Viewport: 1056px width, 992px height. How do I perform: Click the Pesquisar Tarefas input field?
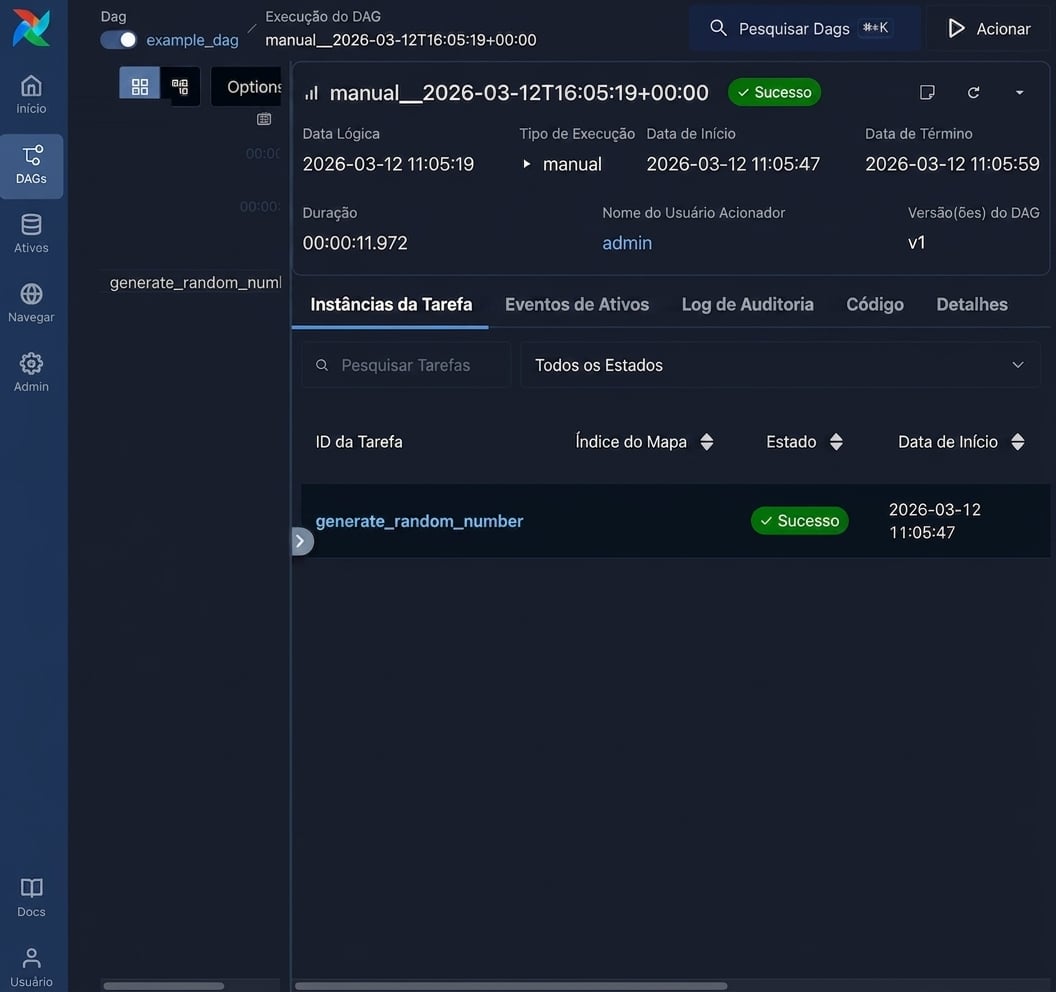click(x=405, y=365)
